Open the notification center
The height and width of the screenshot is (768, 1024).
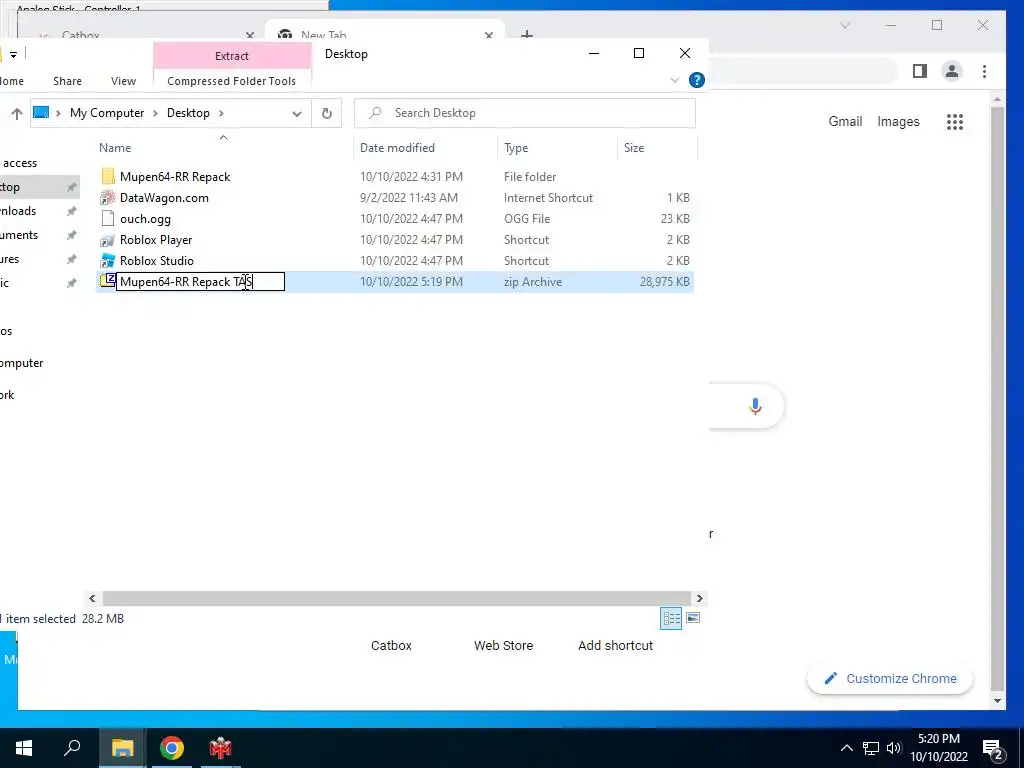coord(993,750)
